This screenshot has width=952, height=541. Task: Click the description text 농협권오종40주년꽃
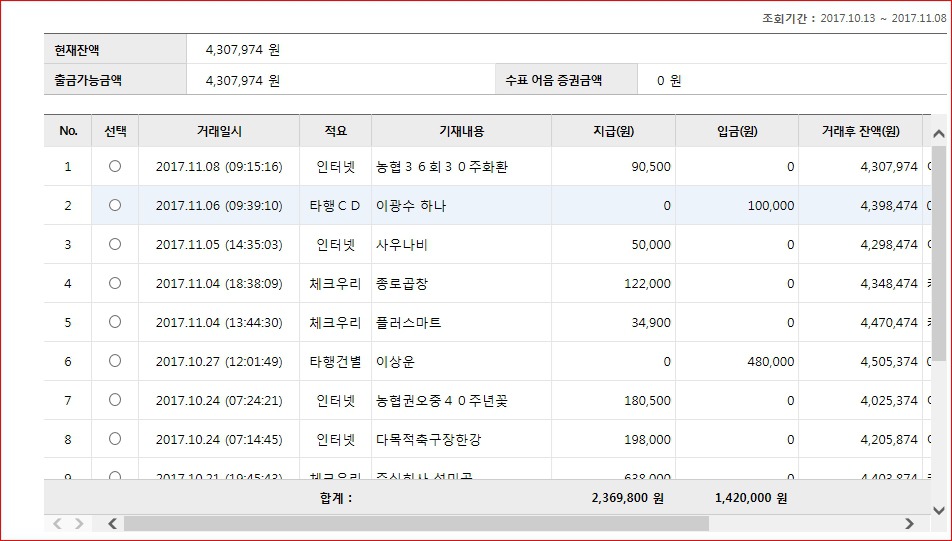click(x=441, y=401)
